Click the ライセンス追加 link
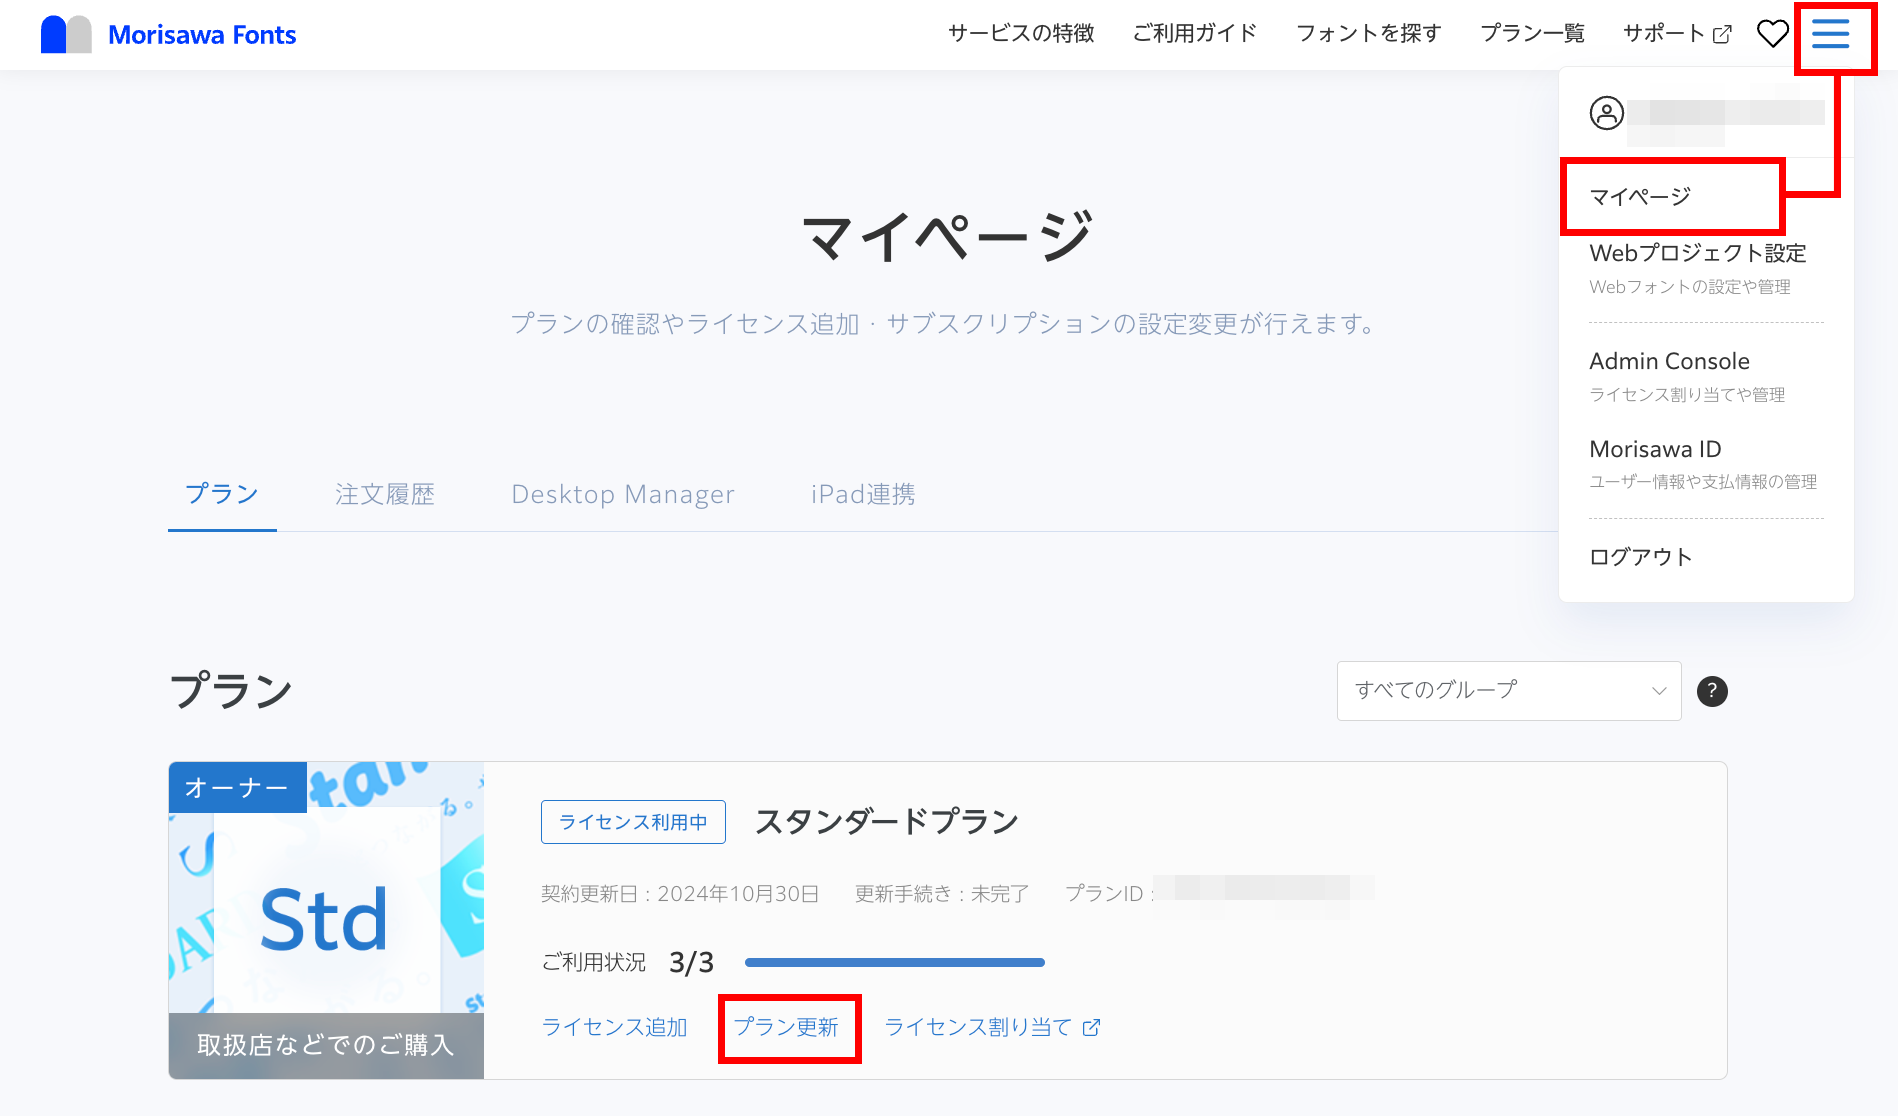The width and height of the screenshot is (1898, 1116). 614,1027
